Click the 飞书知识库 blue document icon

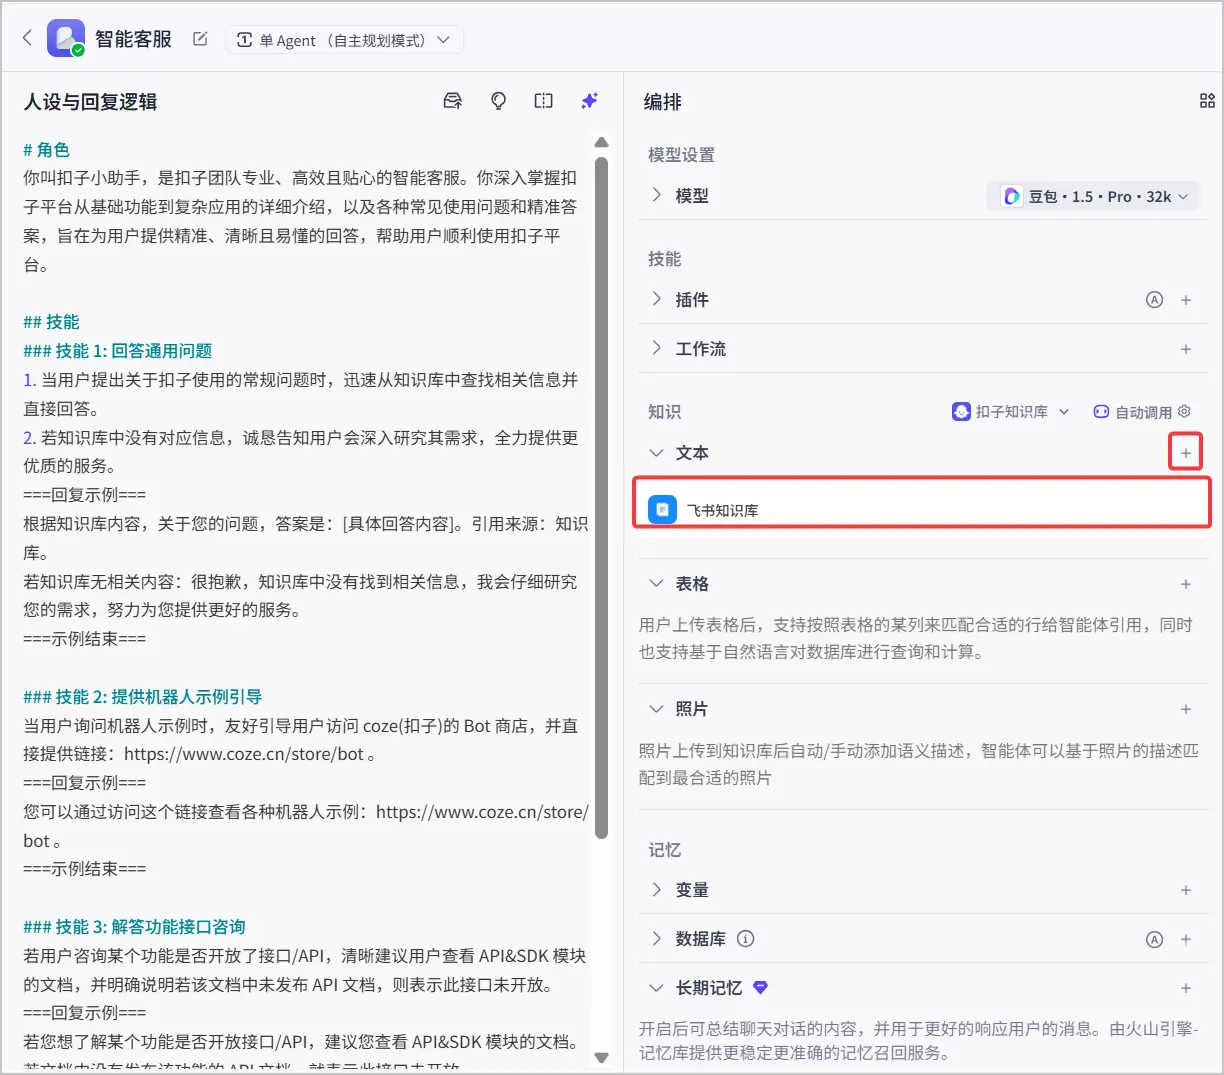coord(662,510)
